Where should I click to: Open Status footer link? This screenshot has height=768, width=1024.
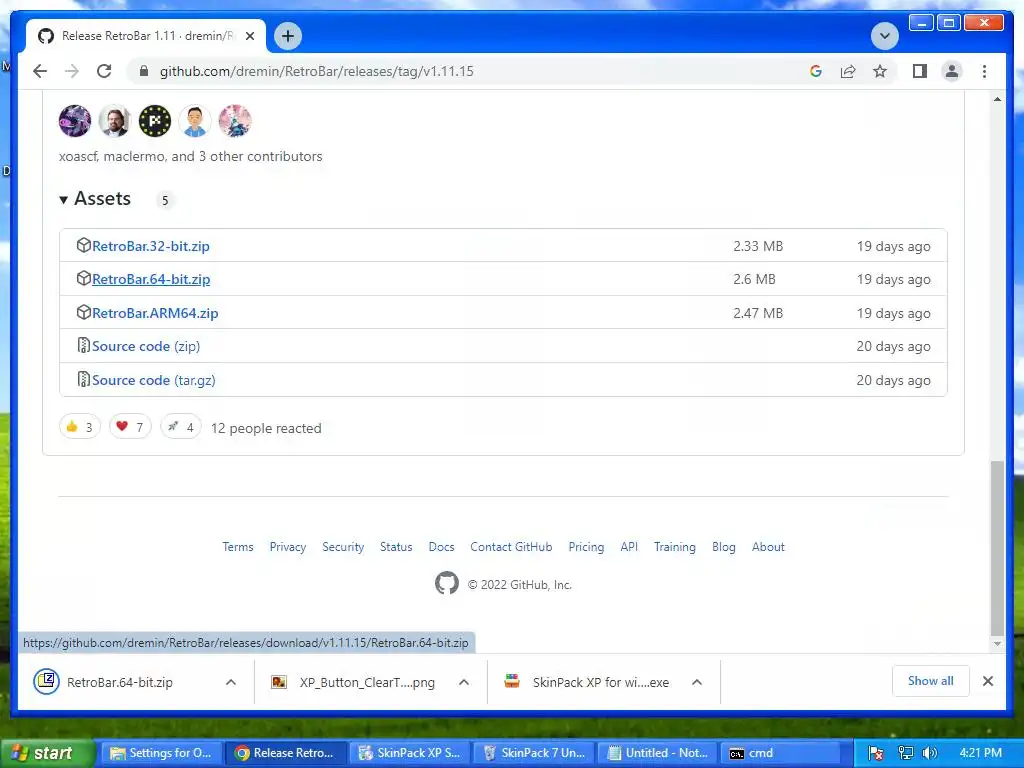[396, 547]
